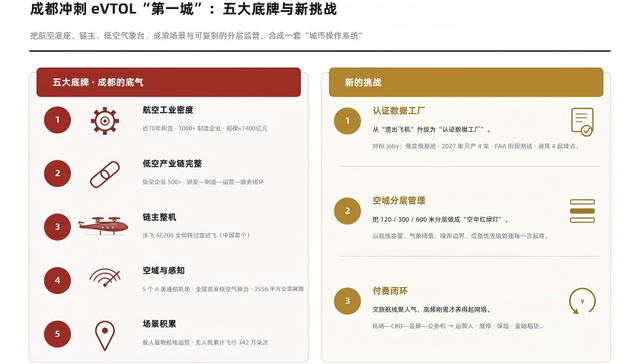The image size is (640, 364).
Task: Click the line starting 对标 Joby
Action: [x=476, y=146]
